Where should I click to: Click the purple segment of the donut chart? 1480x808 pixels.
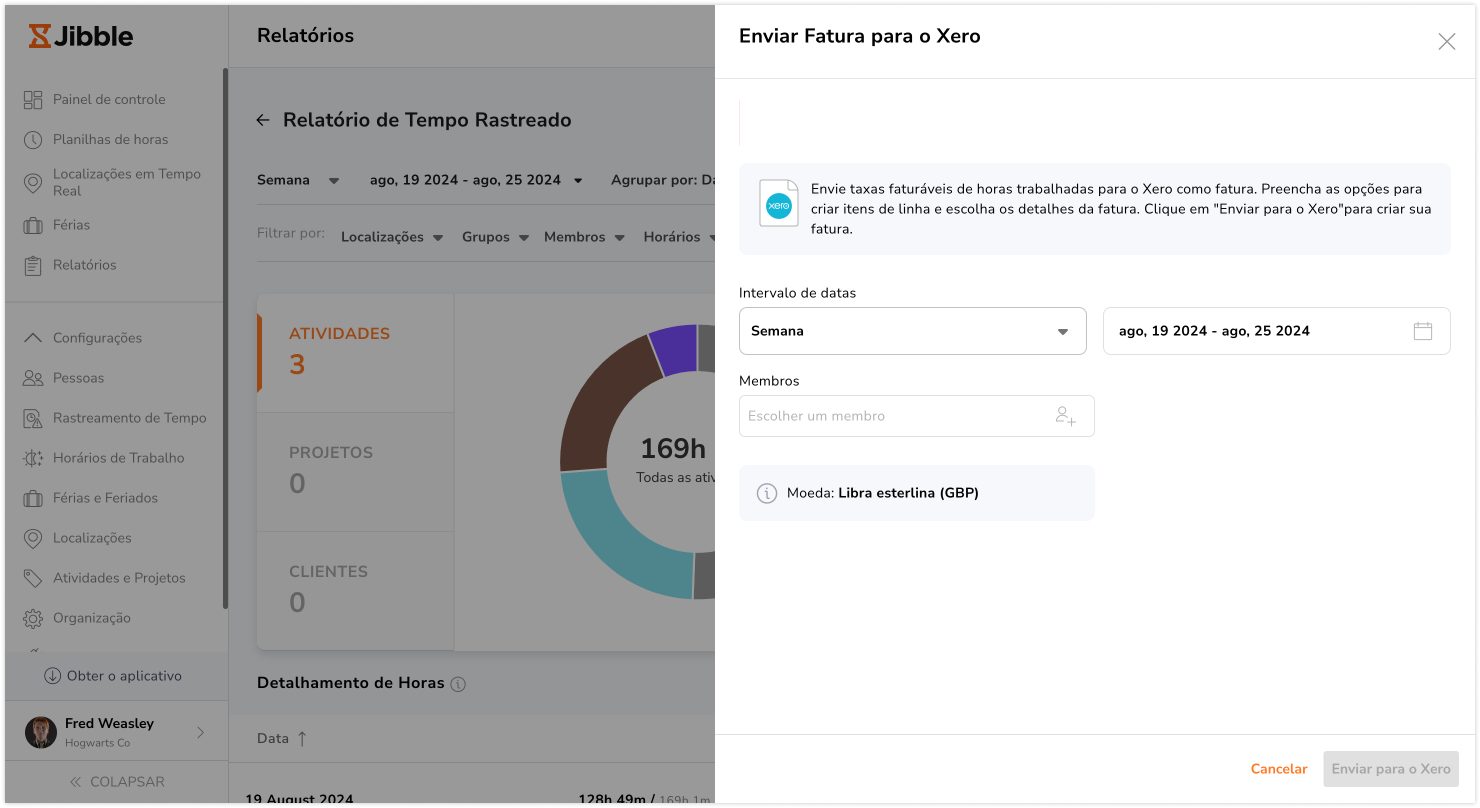[675, 348]
